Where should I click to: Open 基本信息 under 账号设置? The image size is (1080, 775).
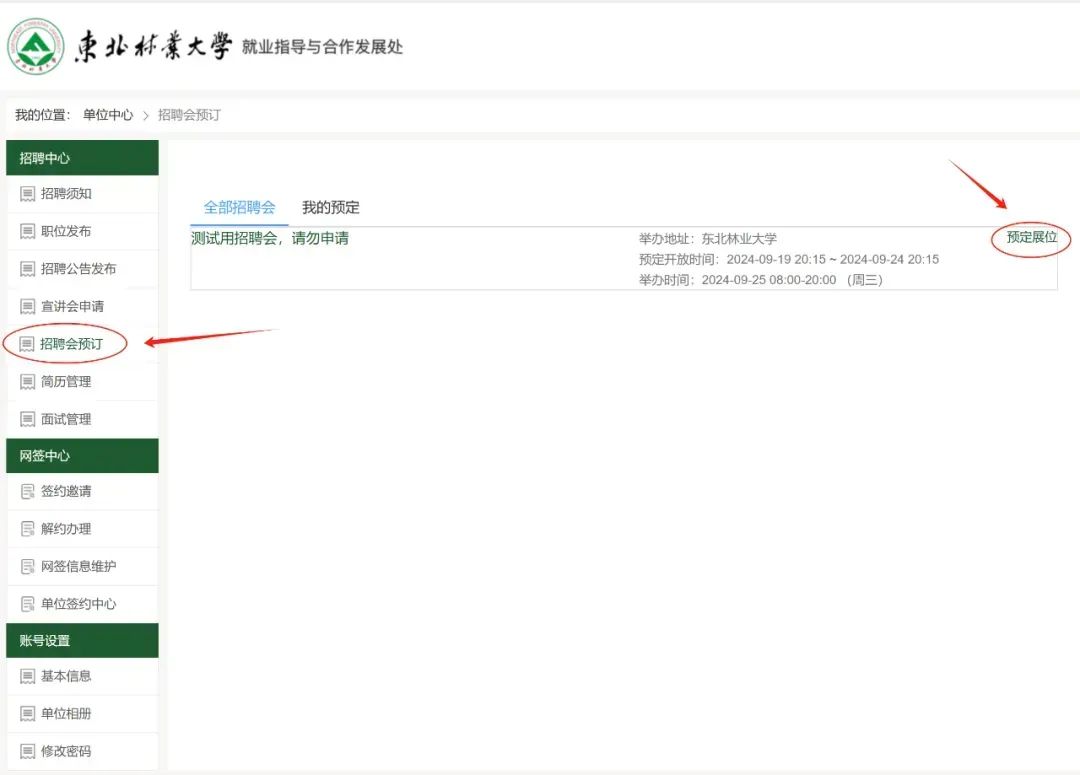point(66,676)
